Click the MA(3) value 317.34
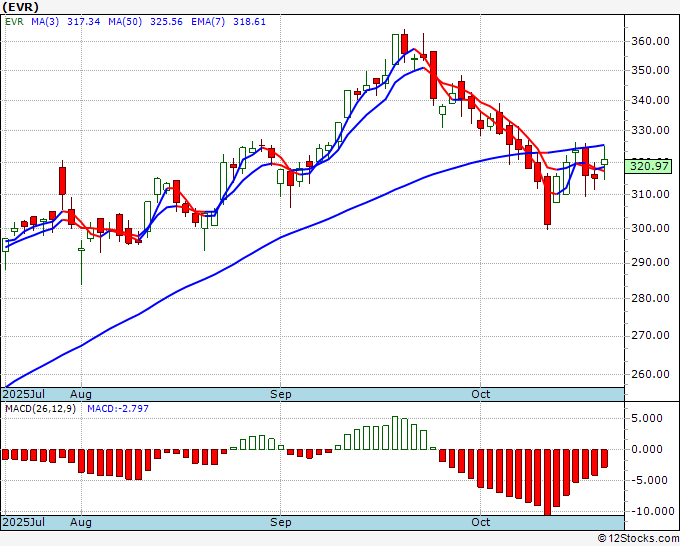Image resolution: width=680 pixels, height=546 pixels. [x=84, y=22]
